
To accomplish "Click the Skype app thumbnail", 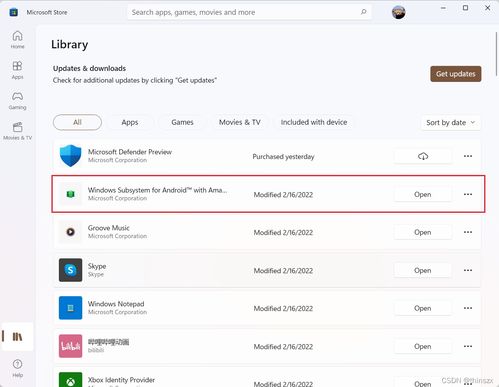I will tap(70, 270).
